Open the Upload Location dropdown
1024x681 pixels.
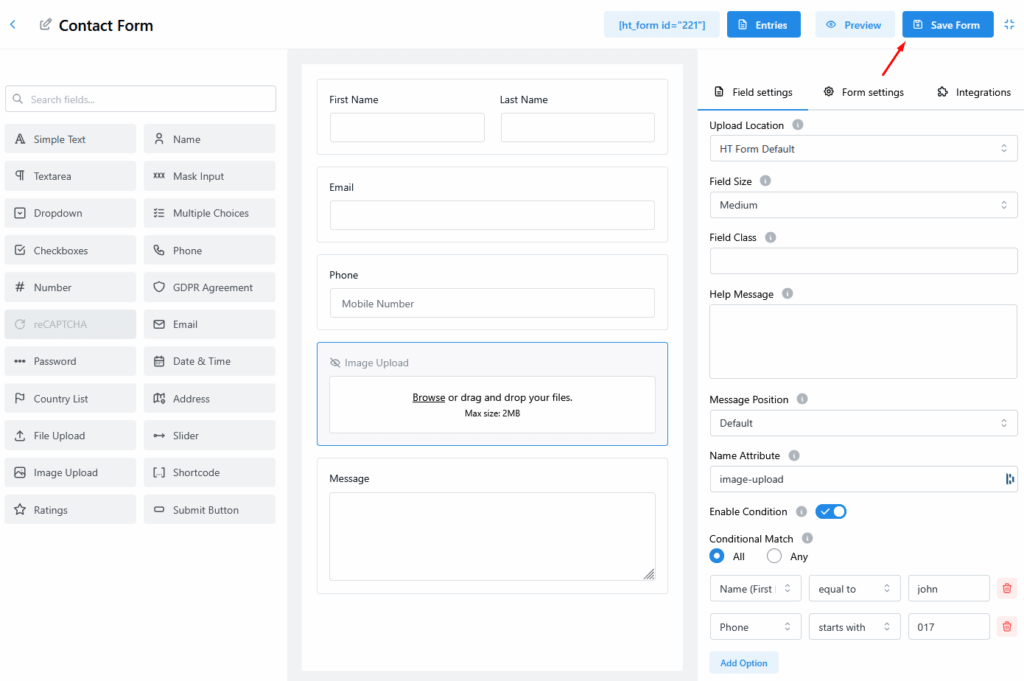click(863, 149)
